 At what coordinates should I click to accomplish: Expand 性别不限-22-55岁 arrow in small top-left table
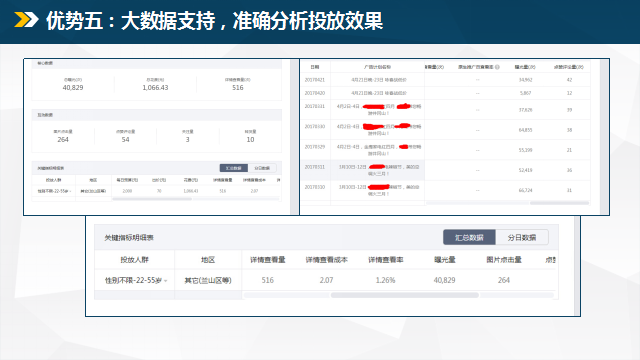(x=70, y=191)
